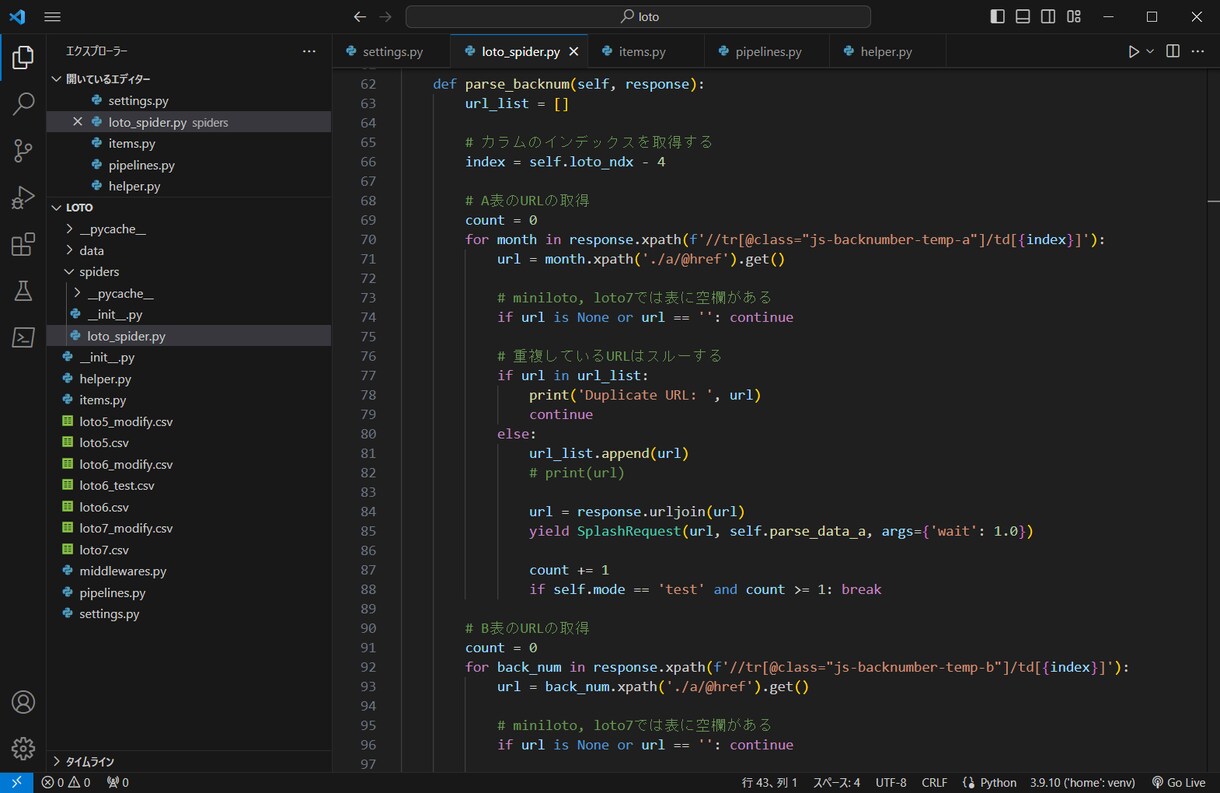Open the Testing flask icon view
This screenshot has height=793, width=1220.
23,291
